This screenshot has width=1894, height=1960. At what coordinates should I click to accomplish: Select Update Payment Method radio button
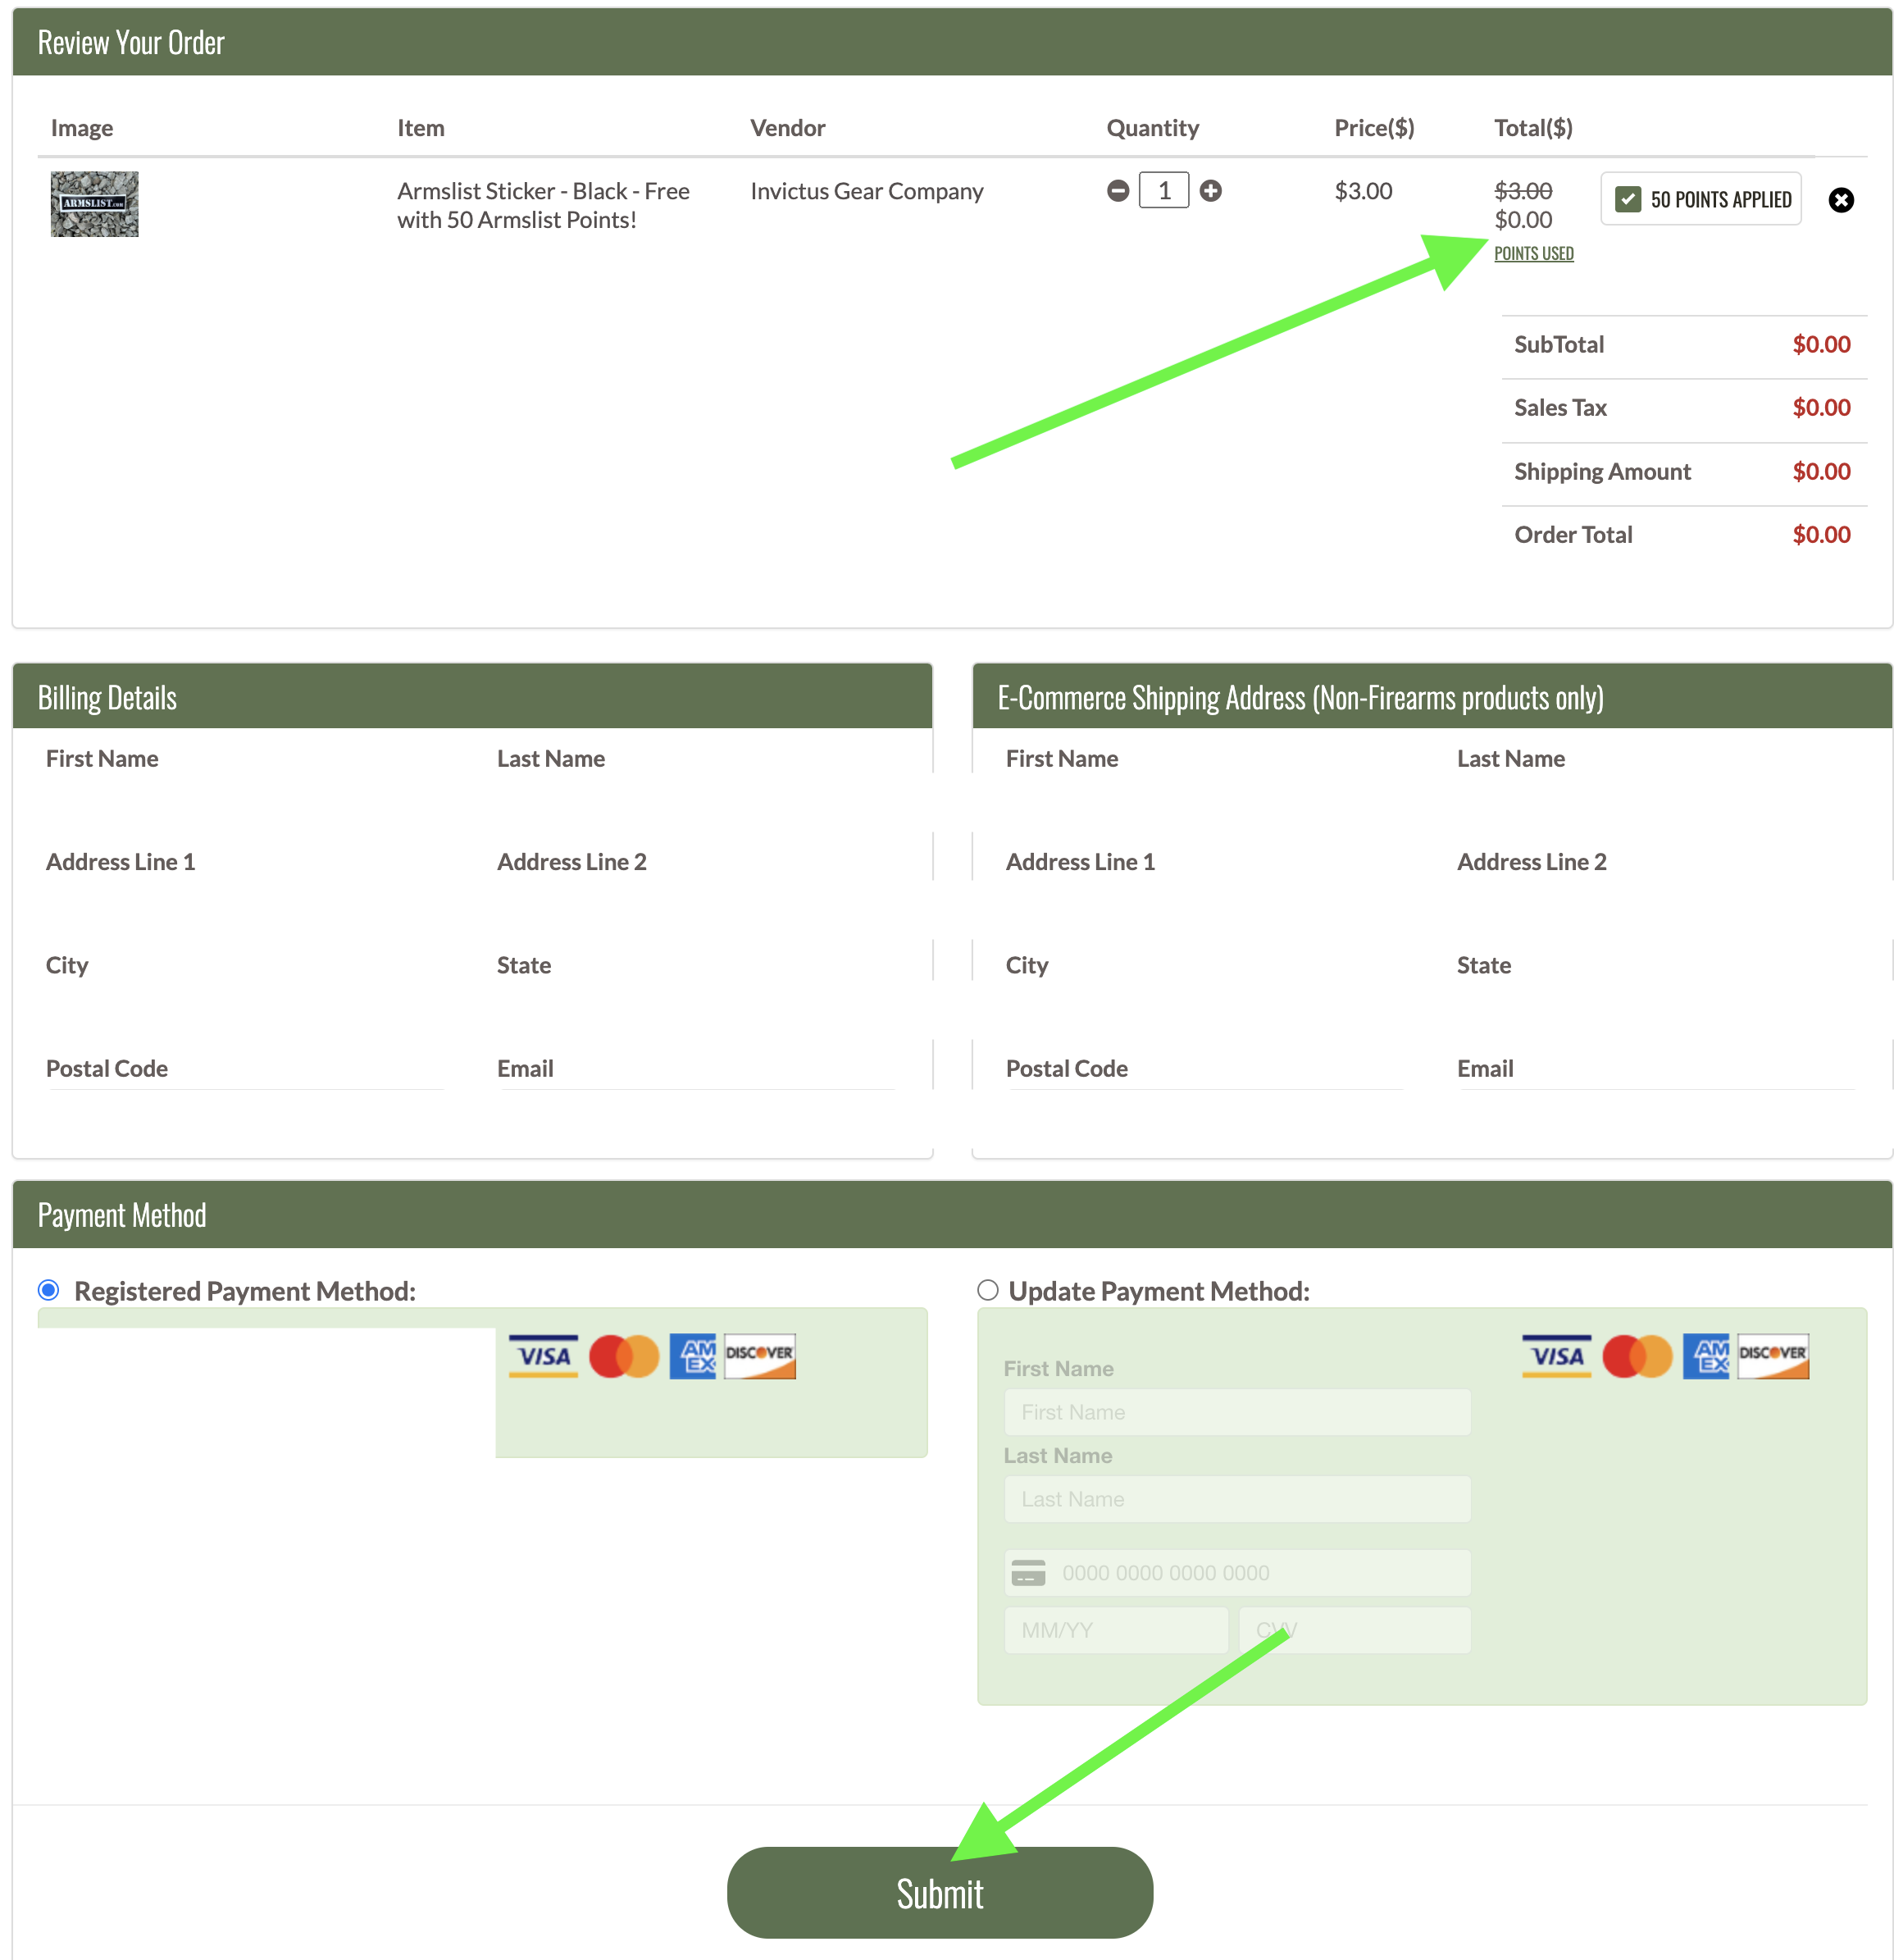(x=988, y=1290)
